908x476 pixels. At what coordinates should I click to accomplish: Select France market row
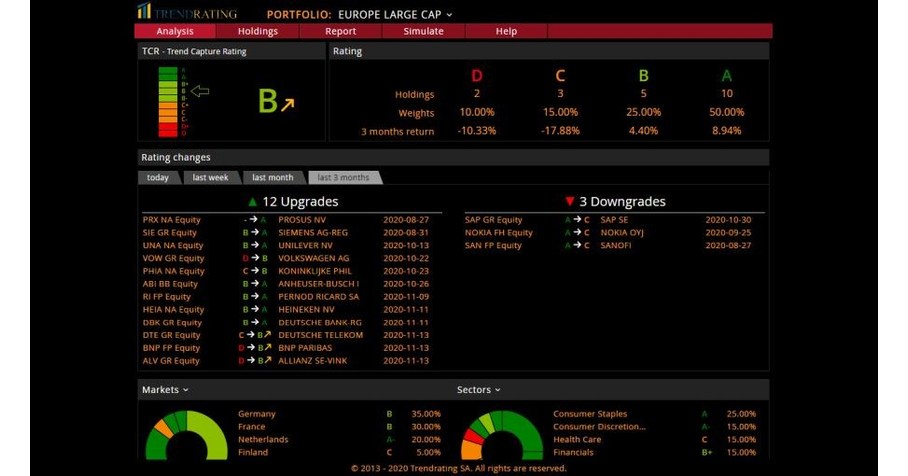[x=339, y=427]
